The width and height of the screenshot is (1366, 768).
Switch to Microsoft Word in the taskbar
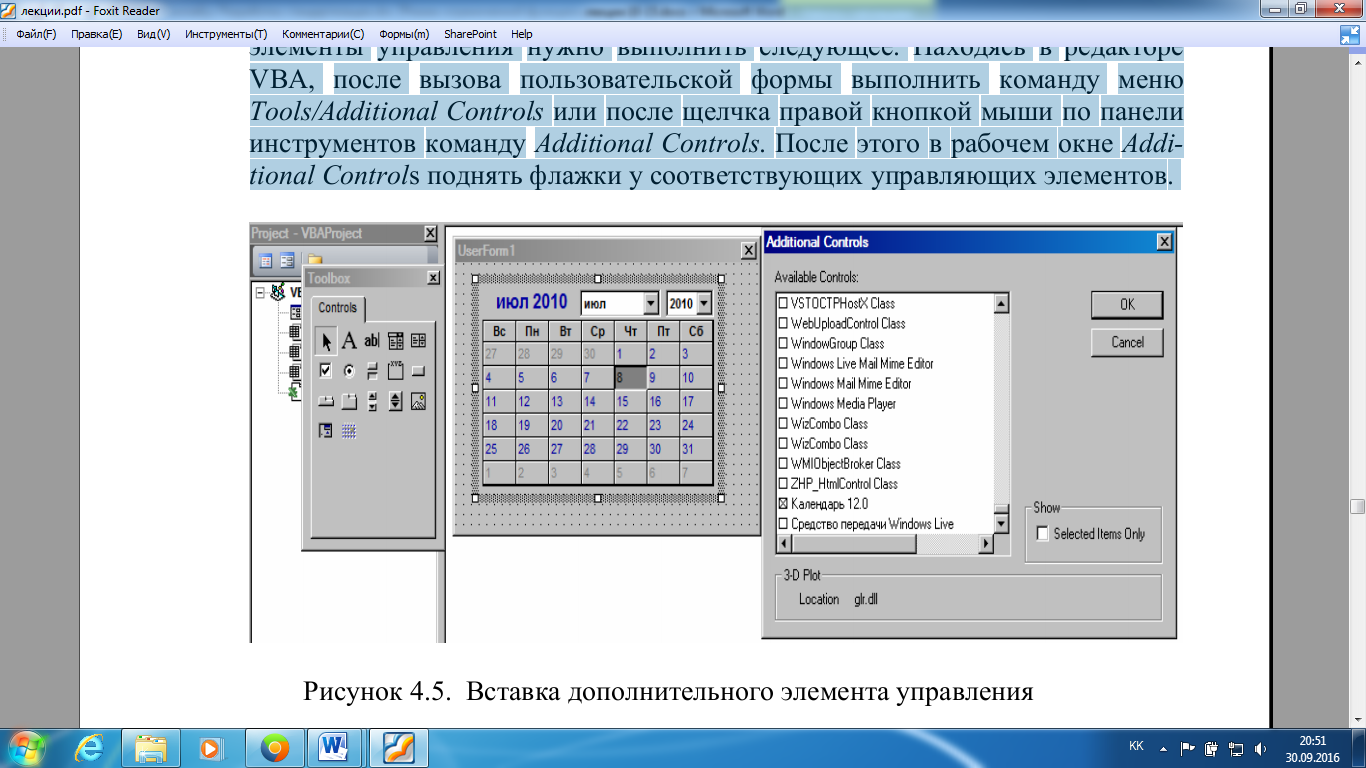[x=335, y=747]
